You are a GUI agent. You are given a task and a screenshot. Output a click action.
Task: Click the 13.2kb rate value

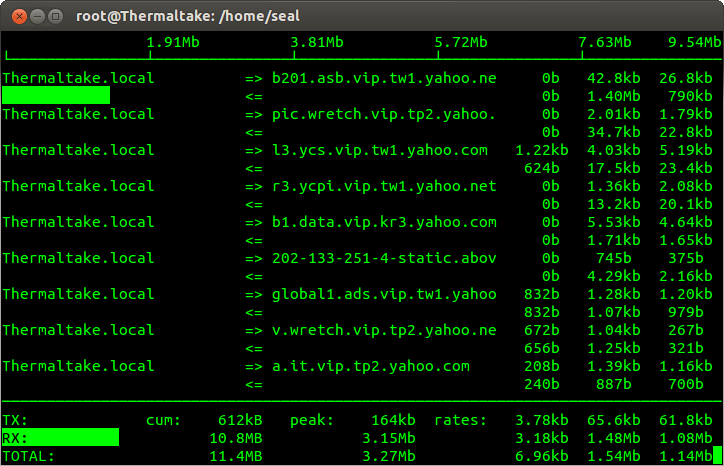coord(614,205)
